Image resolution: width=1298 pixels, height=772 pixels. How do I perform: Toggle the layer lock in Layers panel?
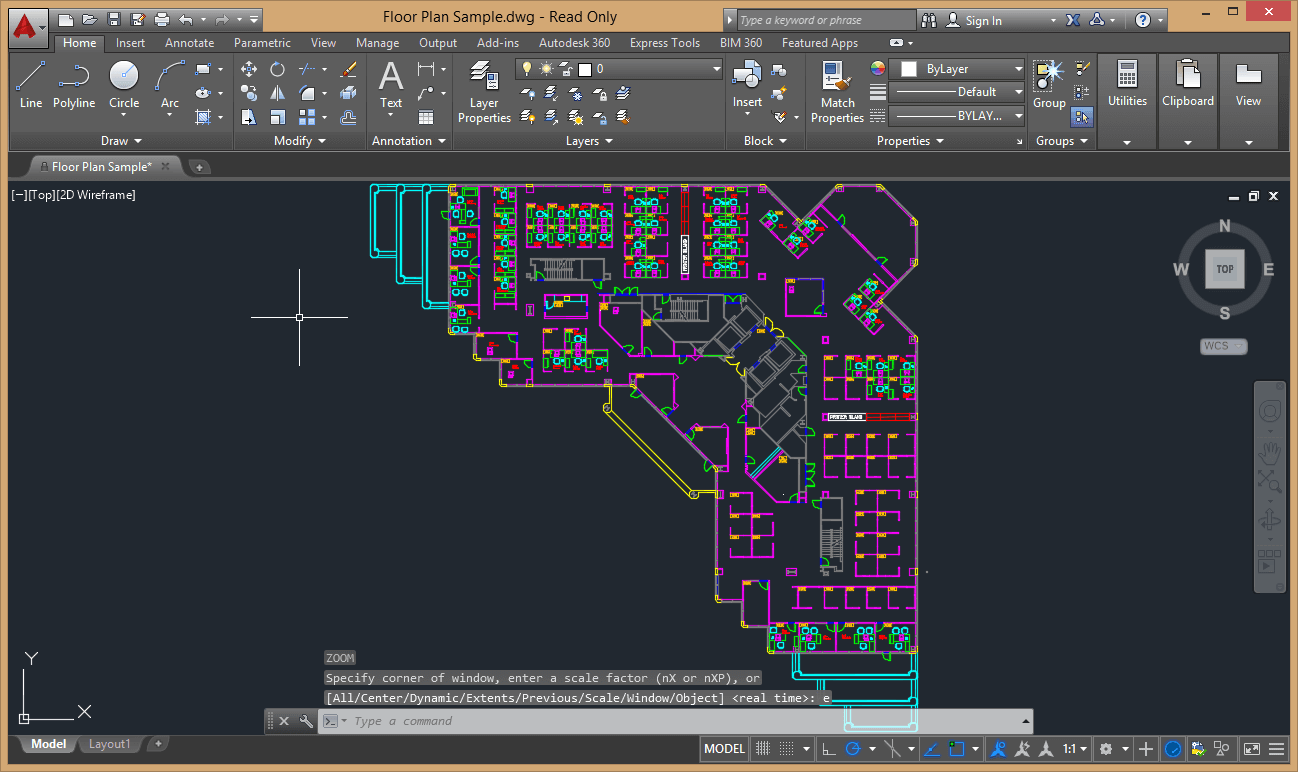pos(601,95)
